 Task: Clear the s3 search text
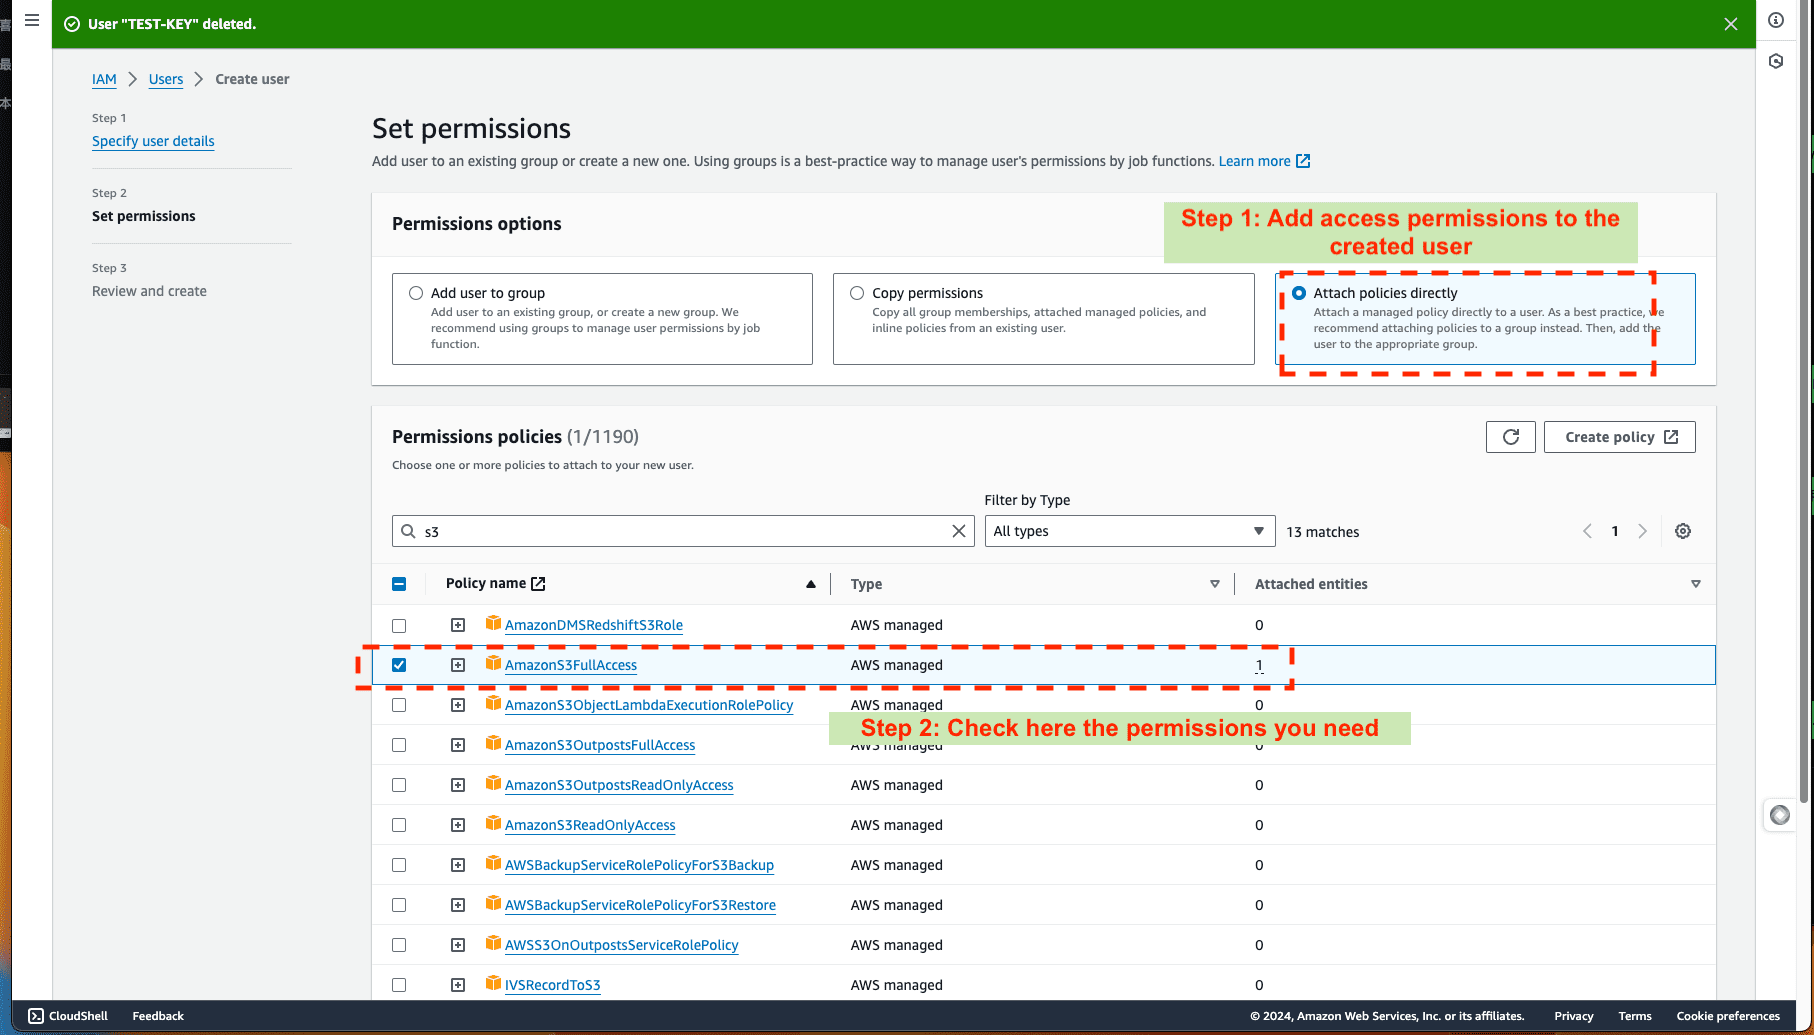pyautogui.click(x=958, y=531)
